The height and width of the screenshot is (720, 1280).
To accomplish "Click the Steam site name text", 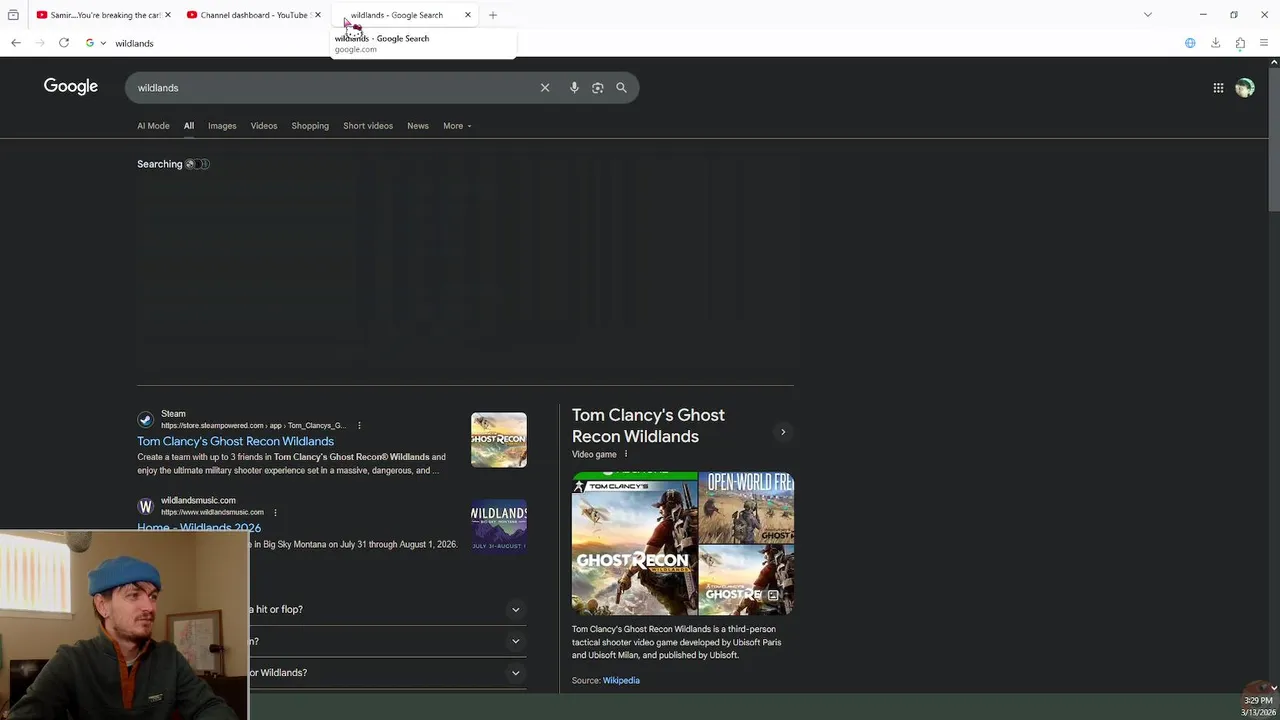I will (173, 413).
